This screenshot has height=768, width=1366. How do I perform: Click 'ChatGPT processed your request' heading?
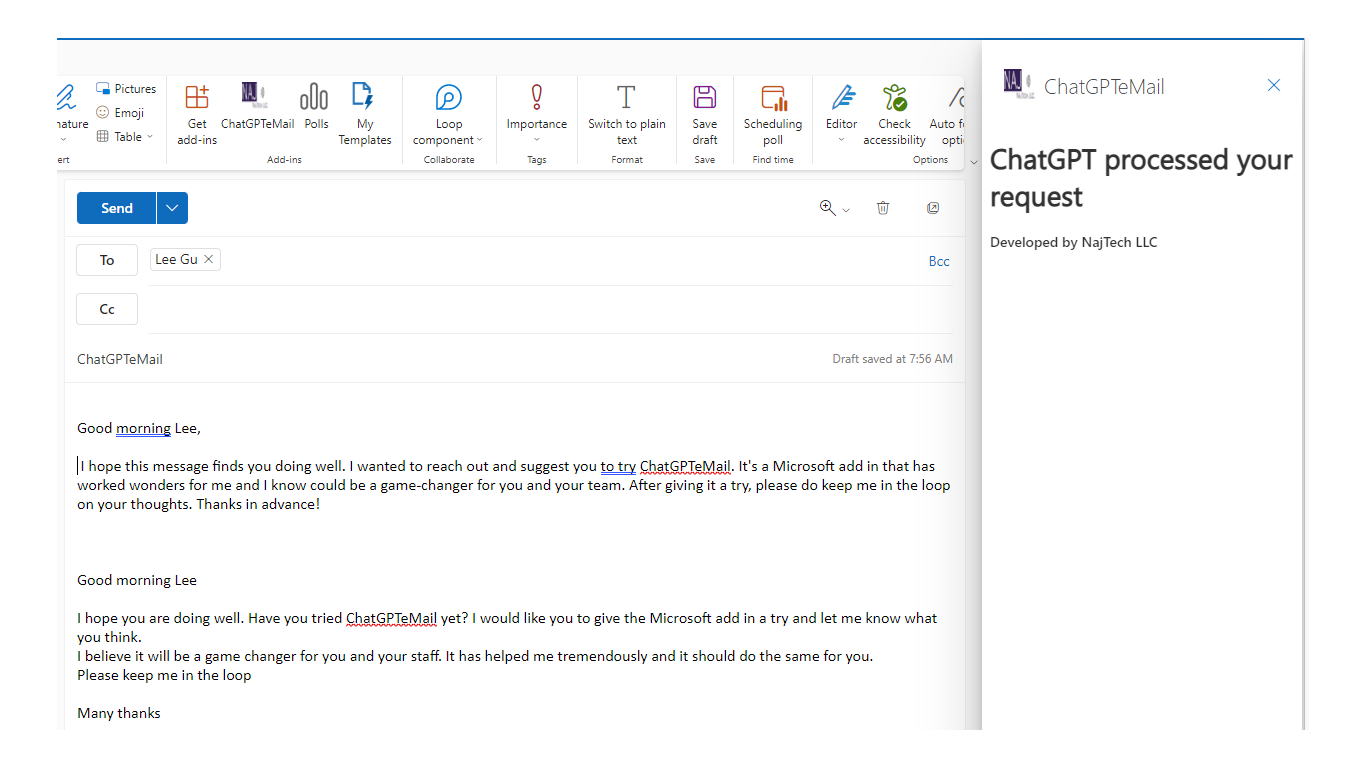click(x=1141, y=178)
